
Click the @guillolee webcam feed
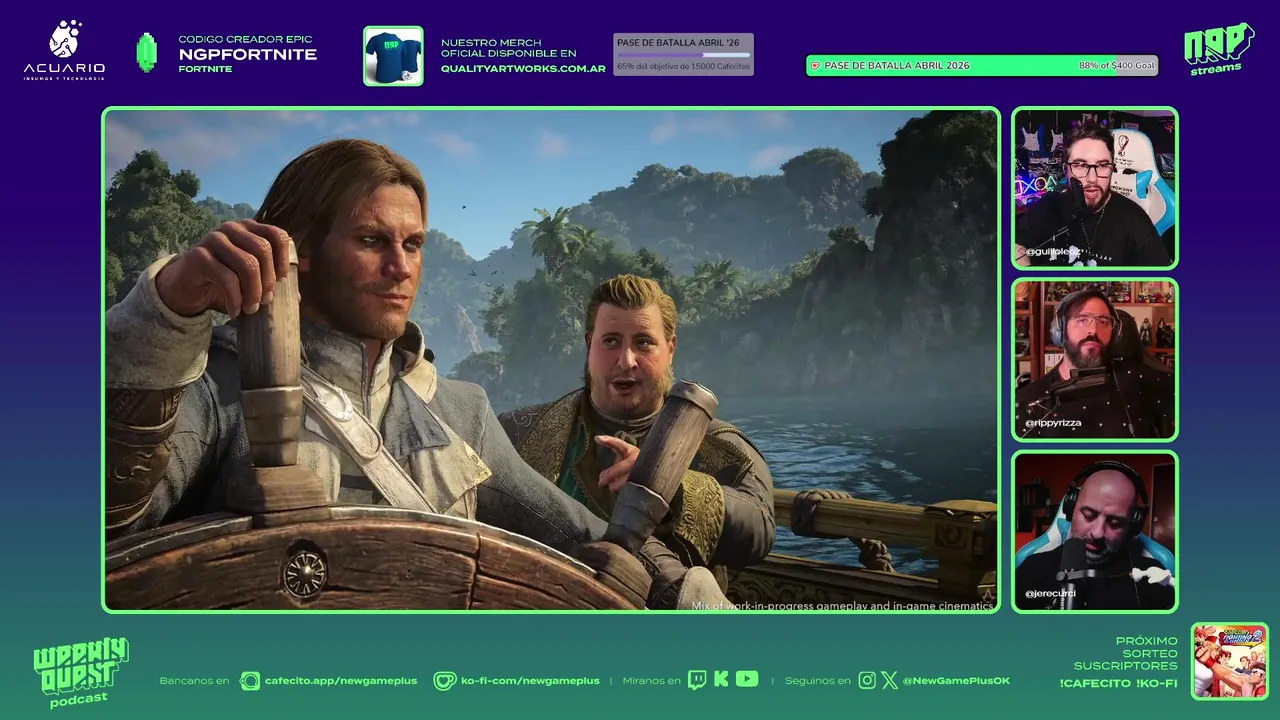click(1095, 188)
